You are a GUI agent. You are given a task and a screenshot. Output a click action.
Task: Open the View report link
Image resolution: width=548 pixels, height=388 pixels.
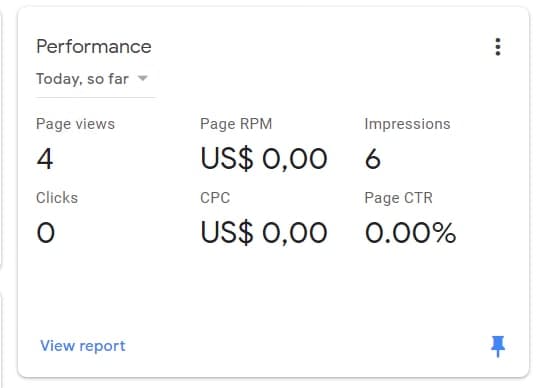[83, 346]
